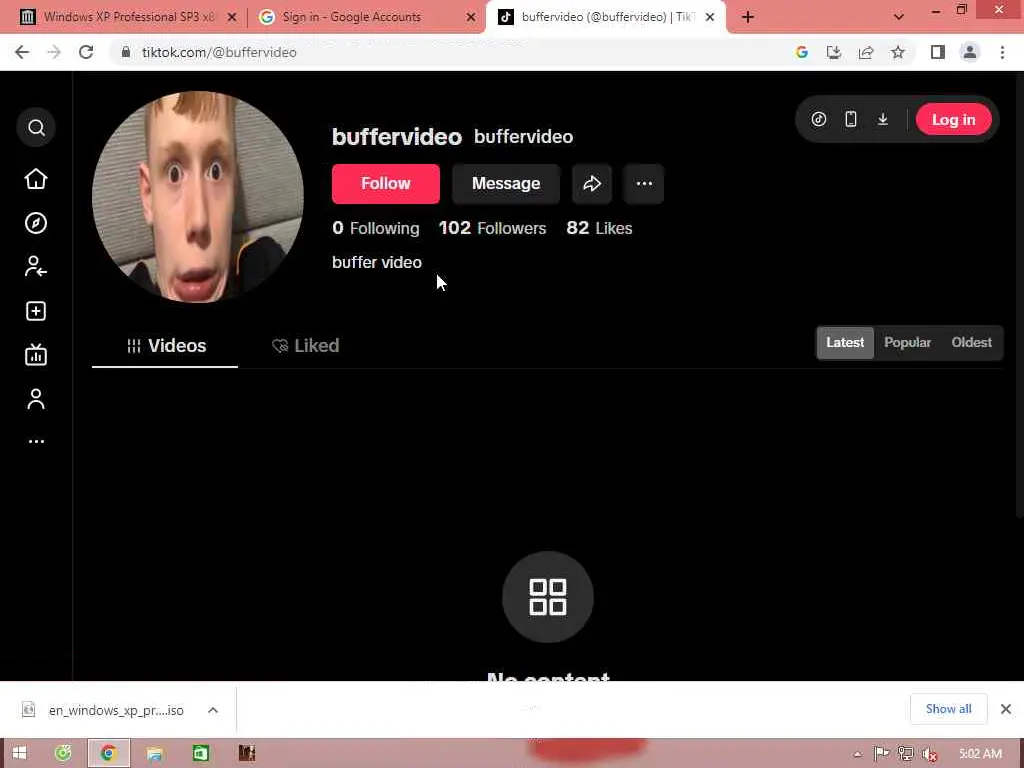The width and height of the screenshot is (1024, 768).
Task: Bookmark this page with the star icon
Action: pos(898,52)
